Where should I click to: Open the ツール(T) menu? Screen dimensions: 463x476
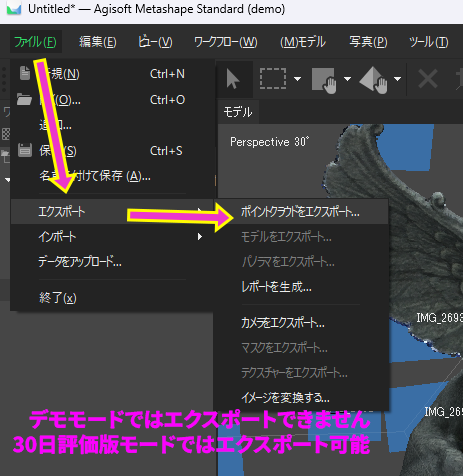(429, 42)
